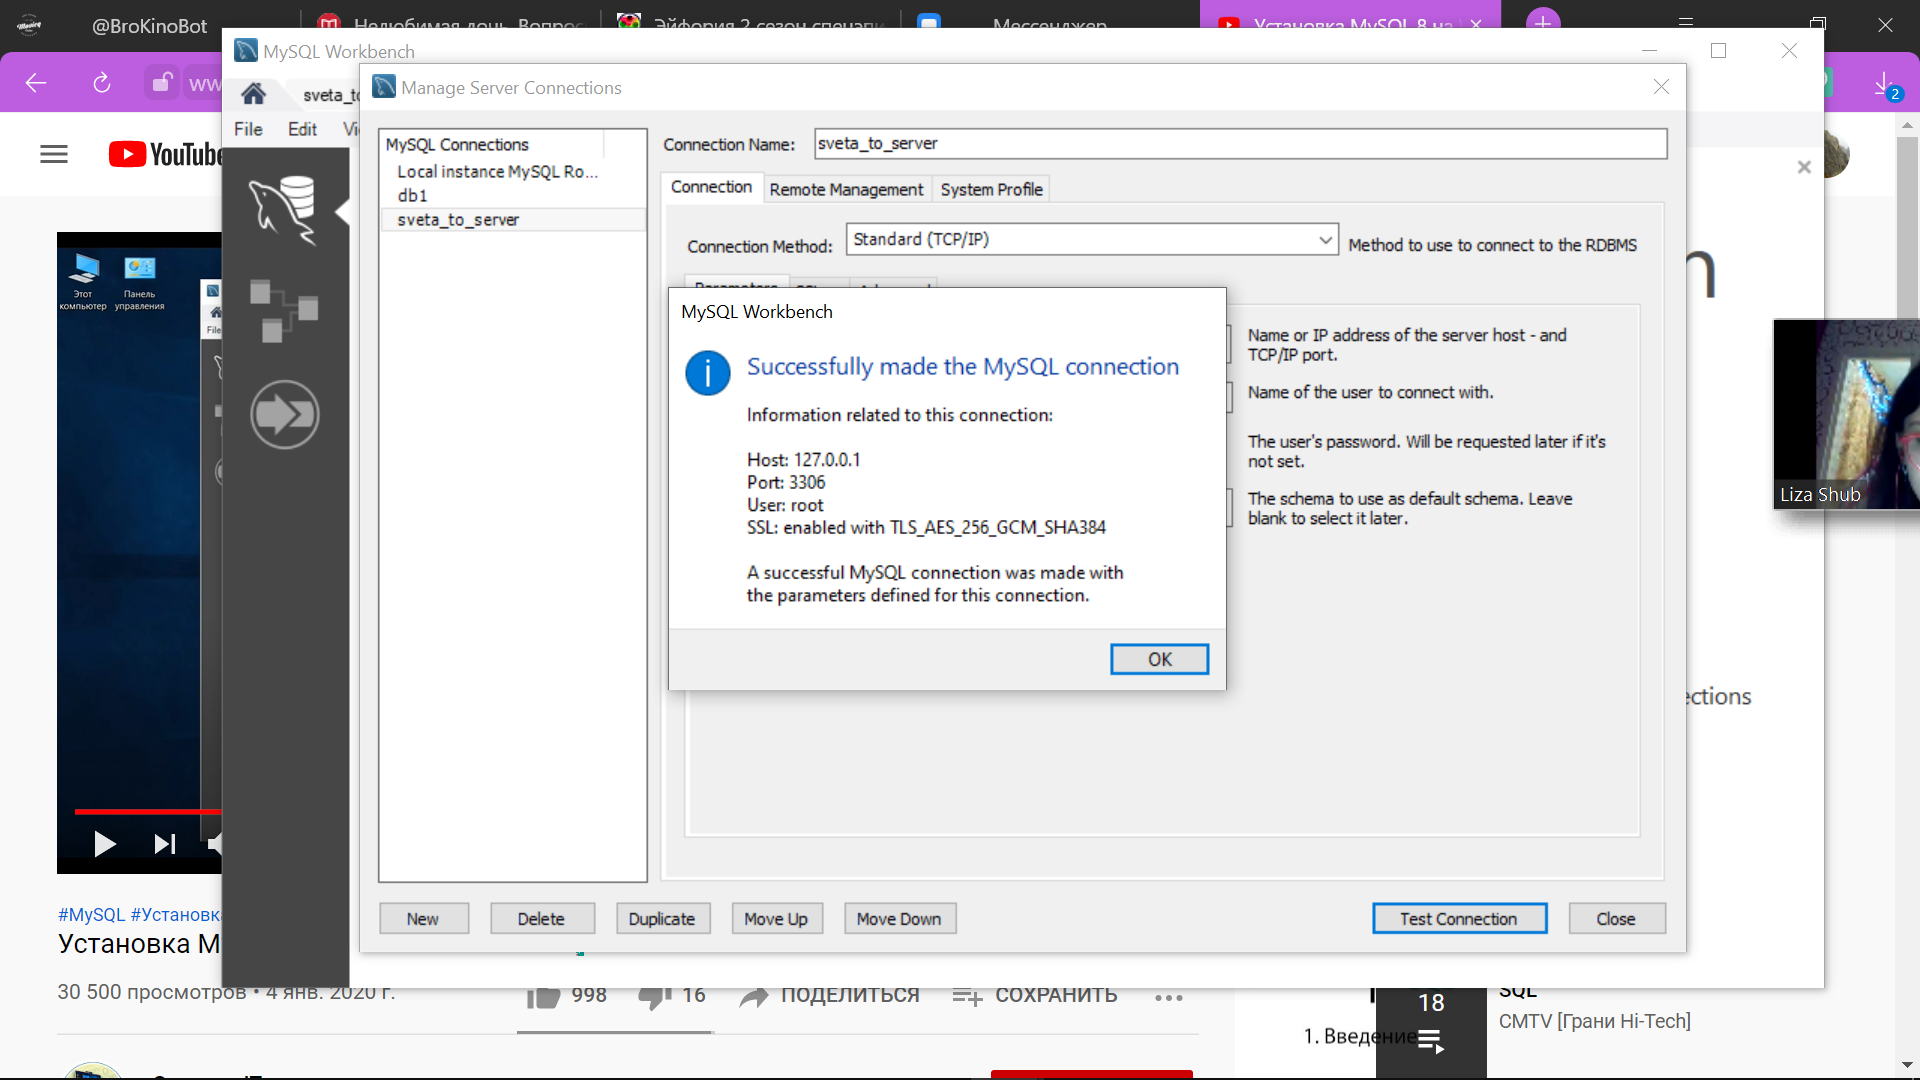Click the Connection Name input field
This screenshot has width=1920, height=1080.
(x=1240, y=144)
